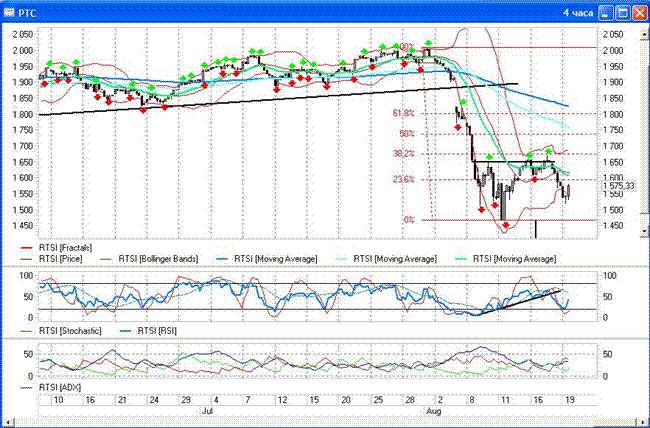Click date label 28 on time axis
The height and width of the screenshot is (428, 650).
tap(410, 400)
